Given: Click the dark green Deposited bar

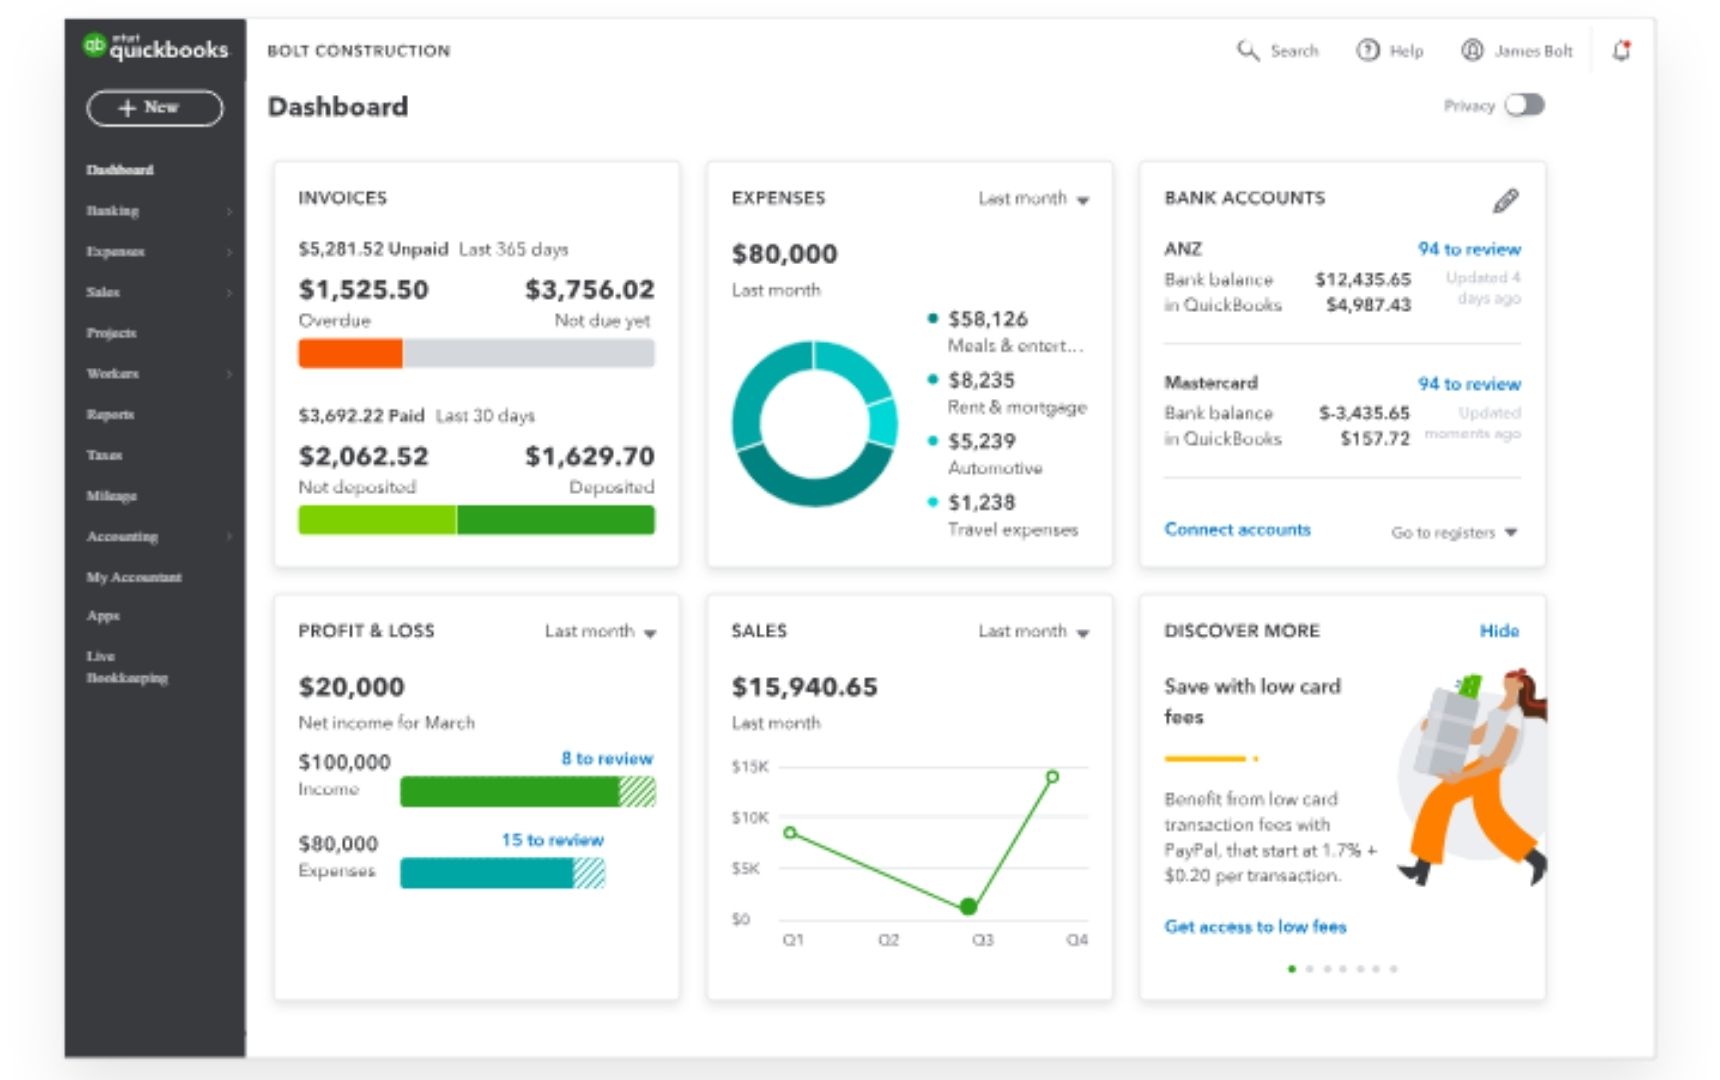Looking at the screenshot, I should coord(556,520).
